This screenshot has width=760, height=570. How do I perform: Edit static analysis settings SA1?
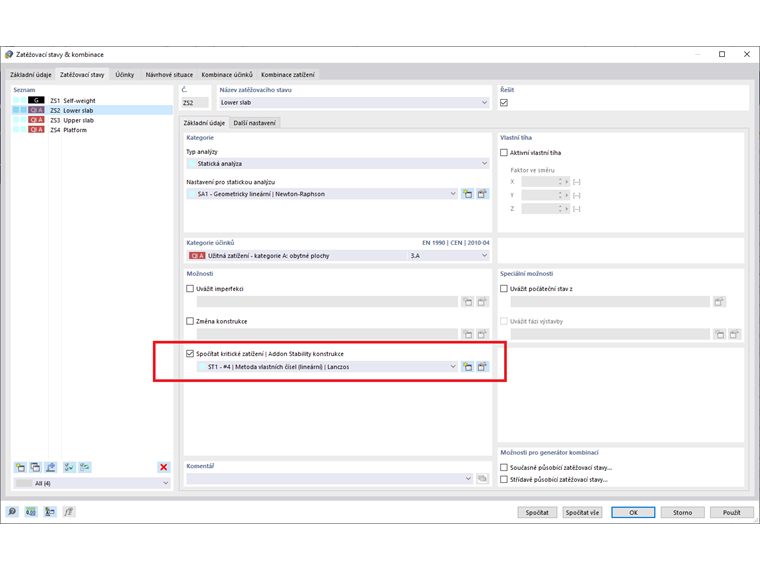482,194
